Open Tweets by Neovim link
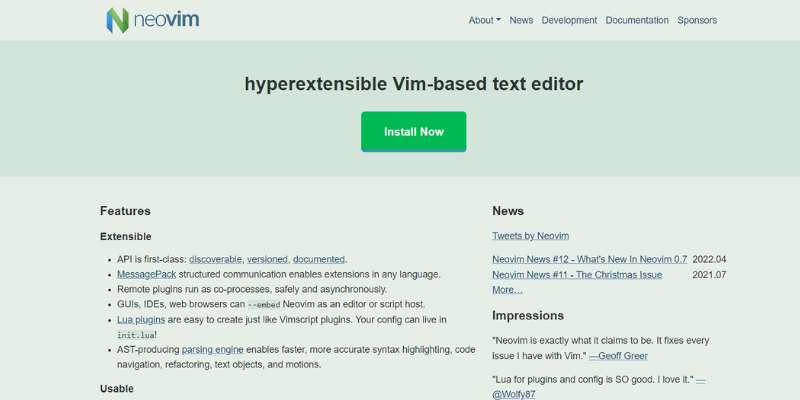This screenshot has height=400, width=800. pos(531,236)
